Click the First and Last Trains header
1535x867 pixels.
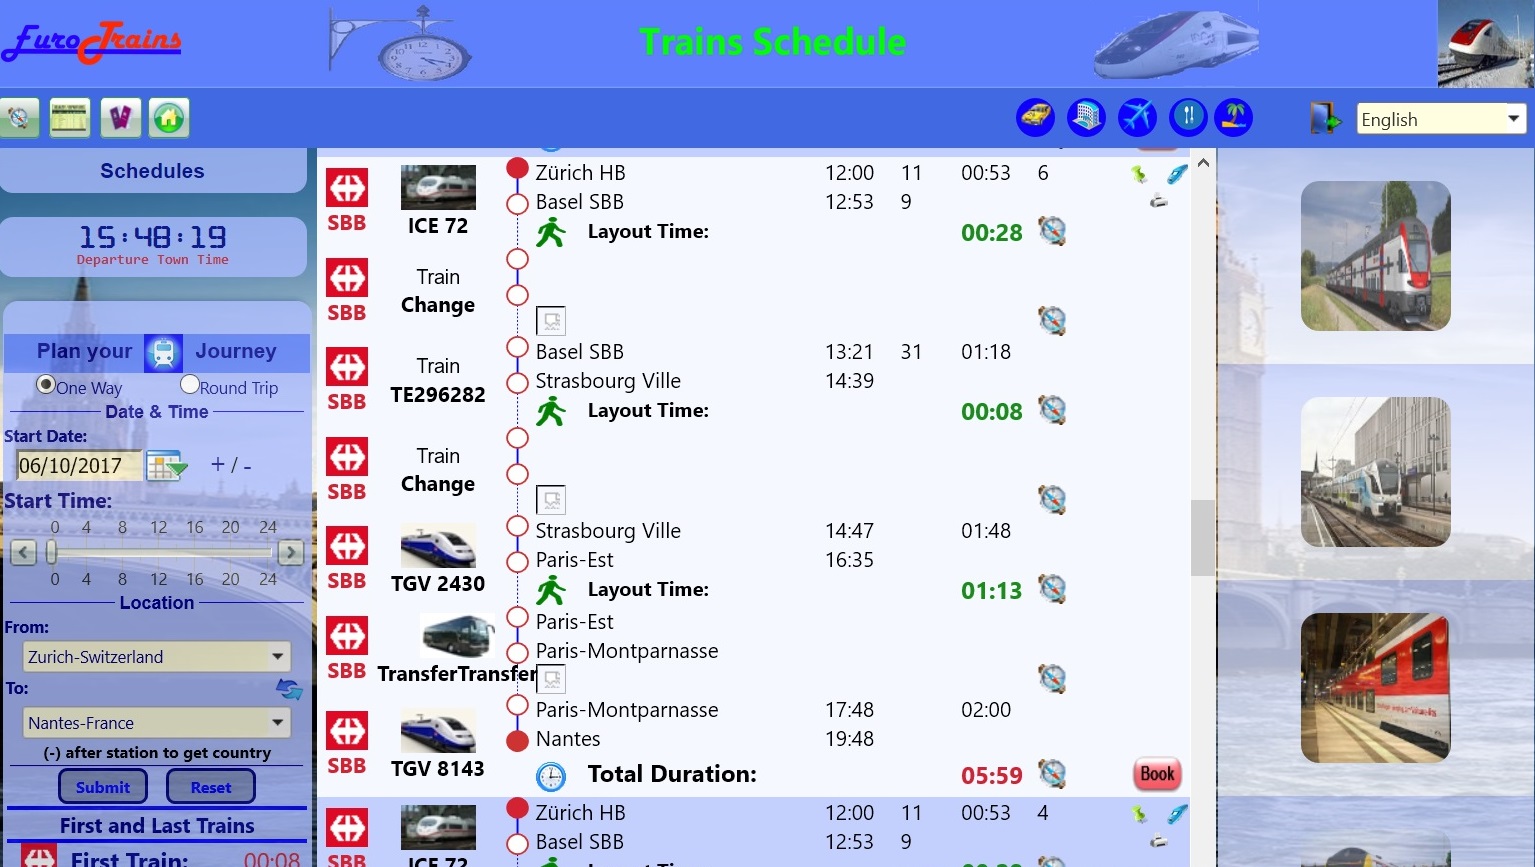[157, 826]
